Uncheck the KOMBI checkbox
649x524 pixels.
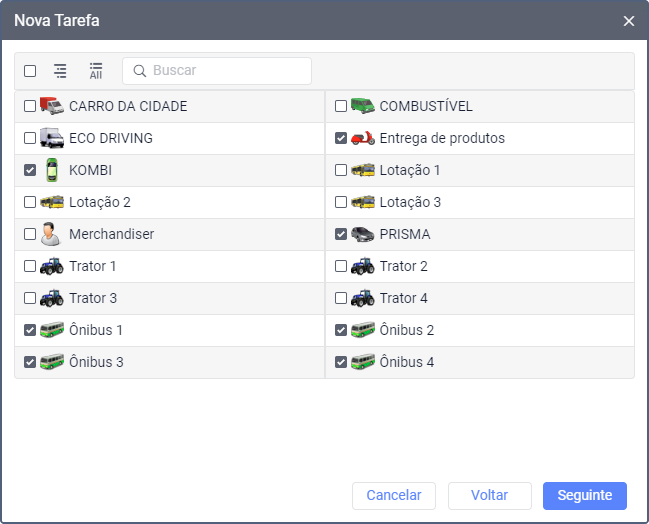tap(30, 170)
